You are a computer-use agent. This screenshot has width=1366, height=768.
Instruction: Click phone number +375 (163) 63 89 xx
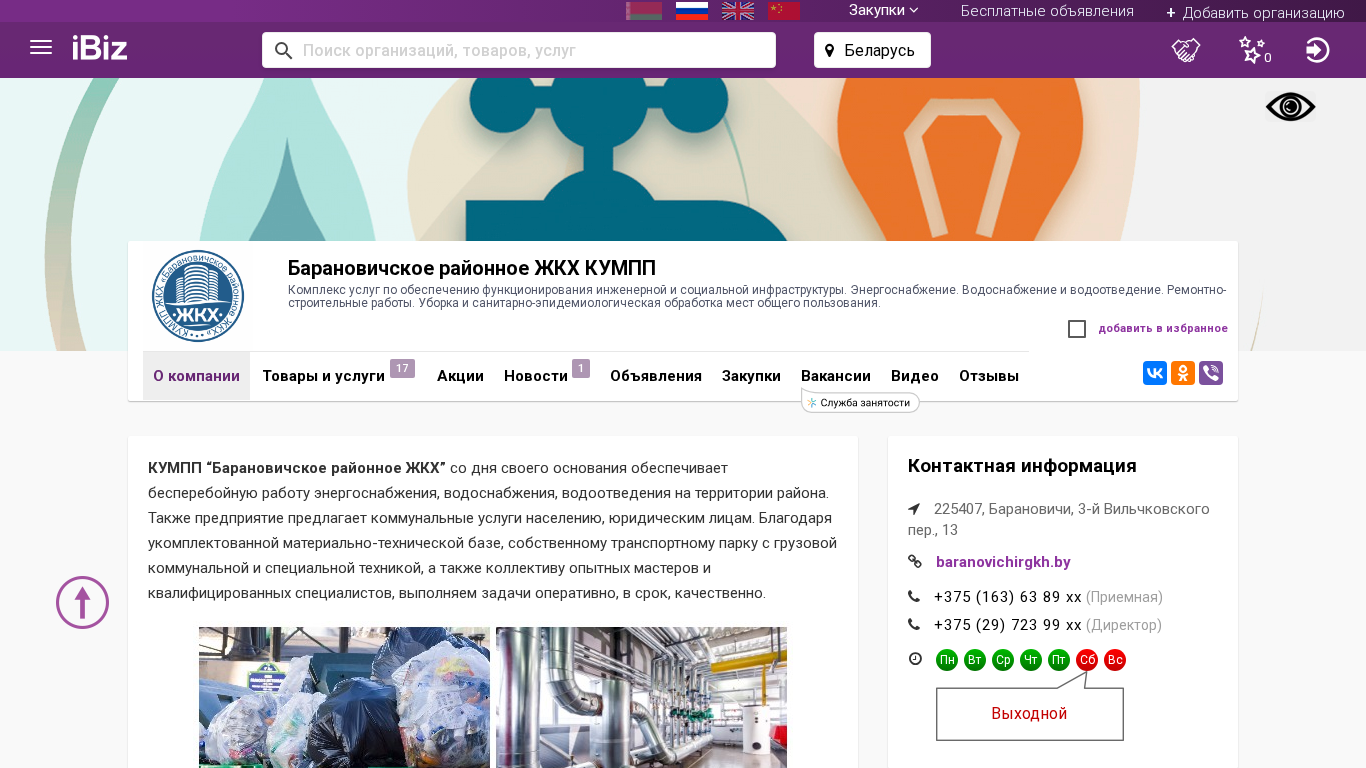[x=1008, y=597]
